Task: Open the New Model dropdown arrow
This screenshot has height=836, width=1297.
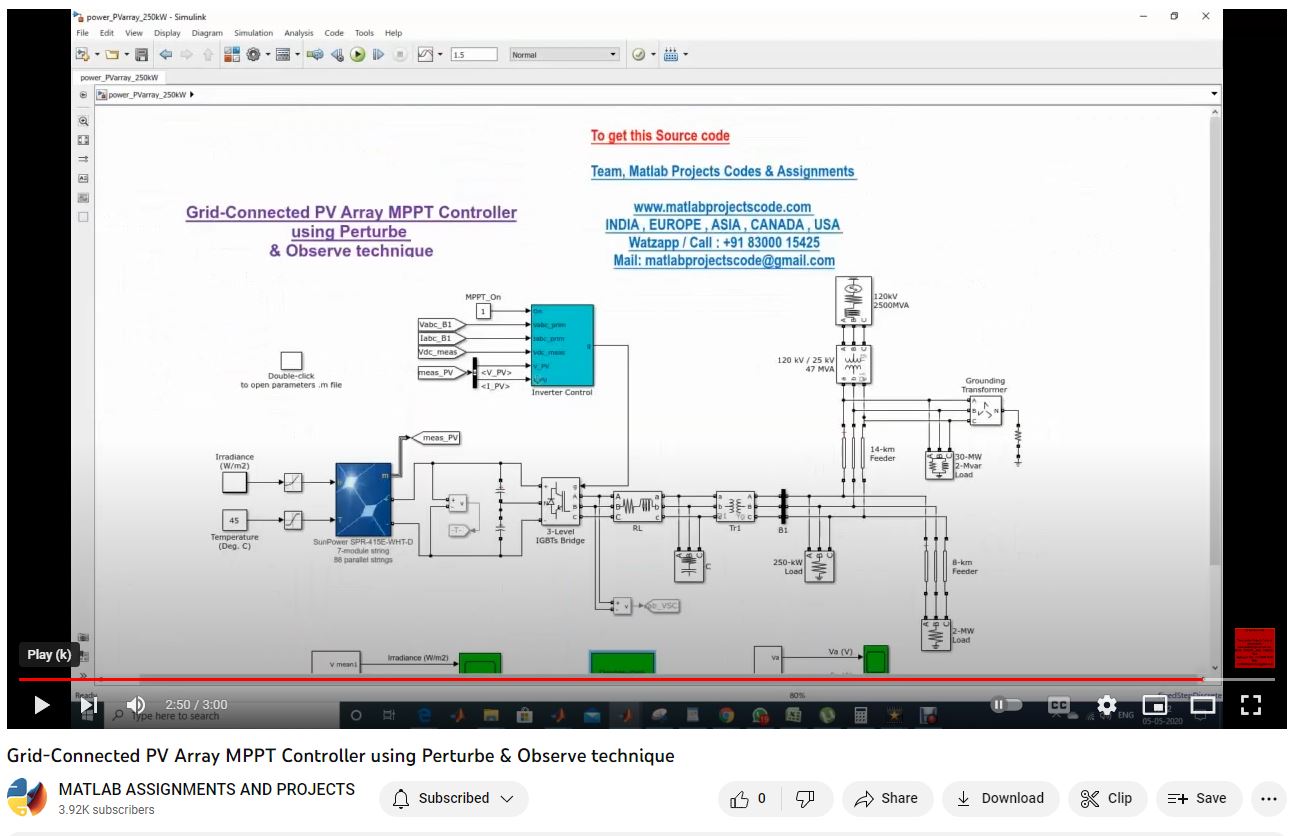Action: 97,54
